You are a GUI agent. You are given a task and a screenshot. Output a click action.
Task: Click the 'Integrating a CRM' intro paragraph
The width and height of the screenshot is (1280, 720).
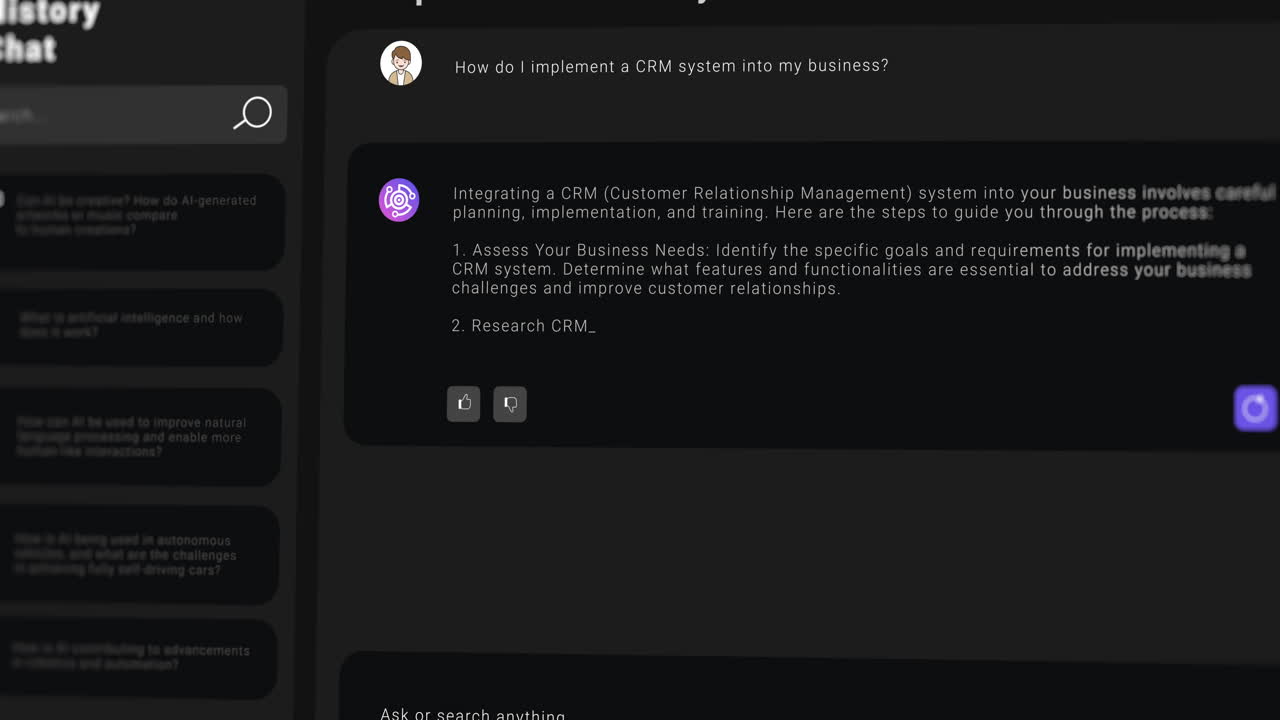(x=865, y=202)
